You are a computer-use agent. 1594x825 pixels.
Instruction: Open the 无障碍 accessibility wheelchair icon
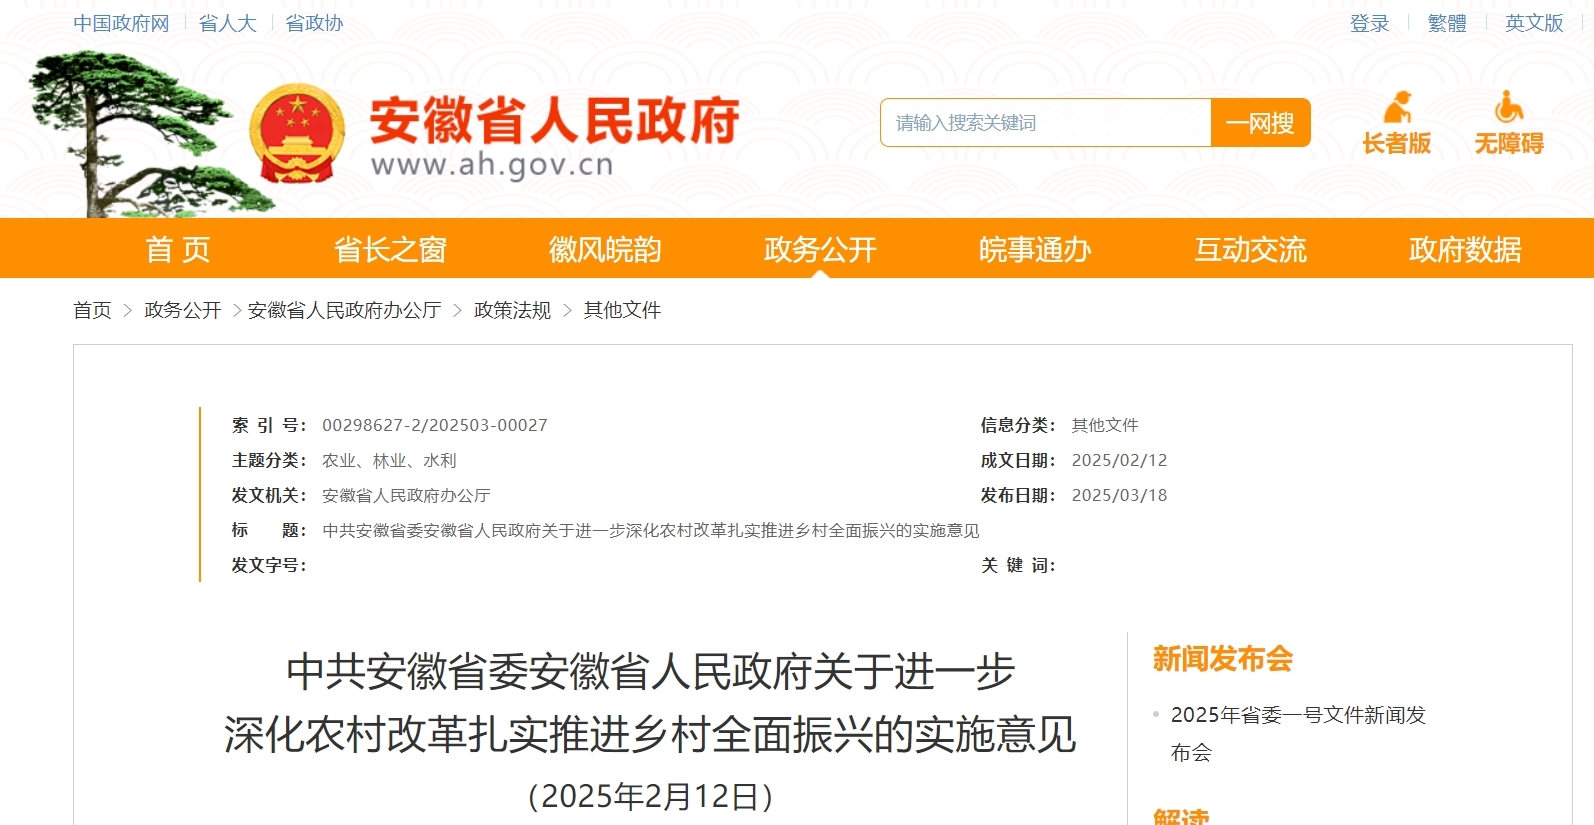tap(1509, 123)
